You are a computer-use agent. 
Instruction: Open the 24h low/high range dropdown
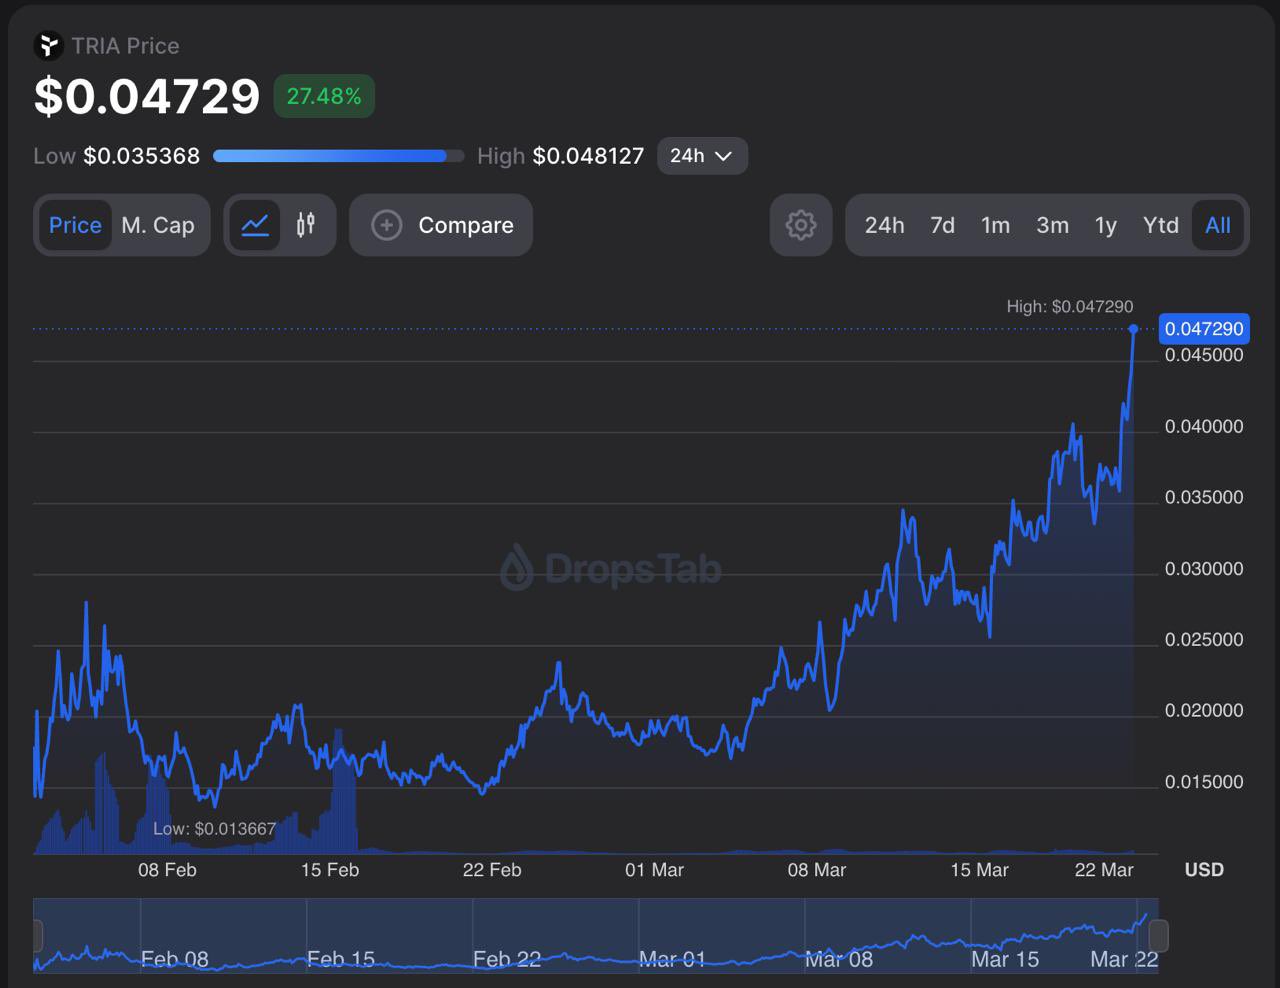pos(702,156)
